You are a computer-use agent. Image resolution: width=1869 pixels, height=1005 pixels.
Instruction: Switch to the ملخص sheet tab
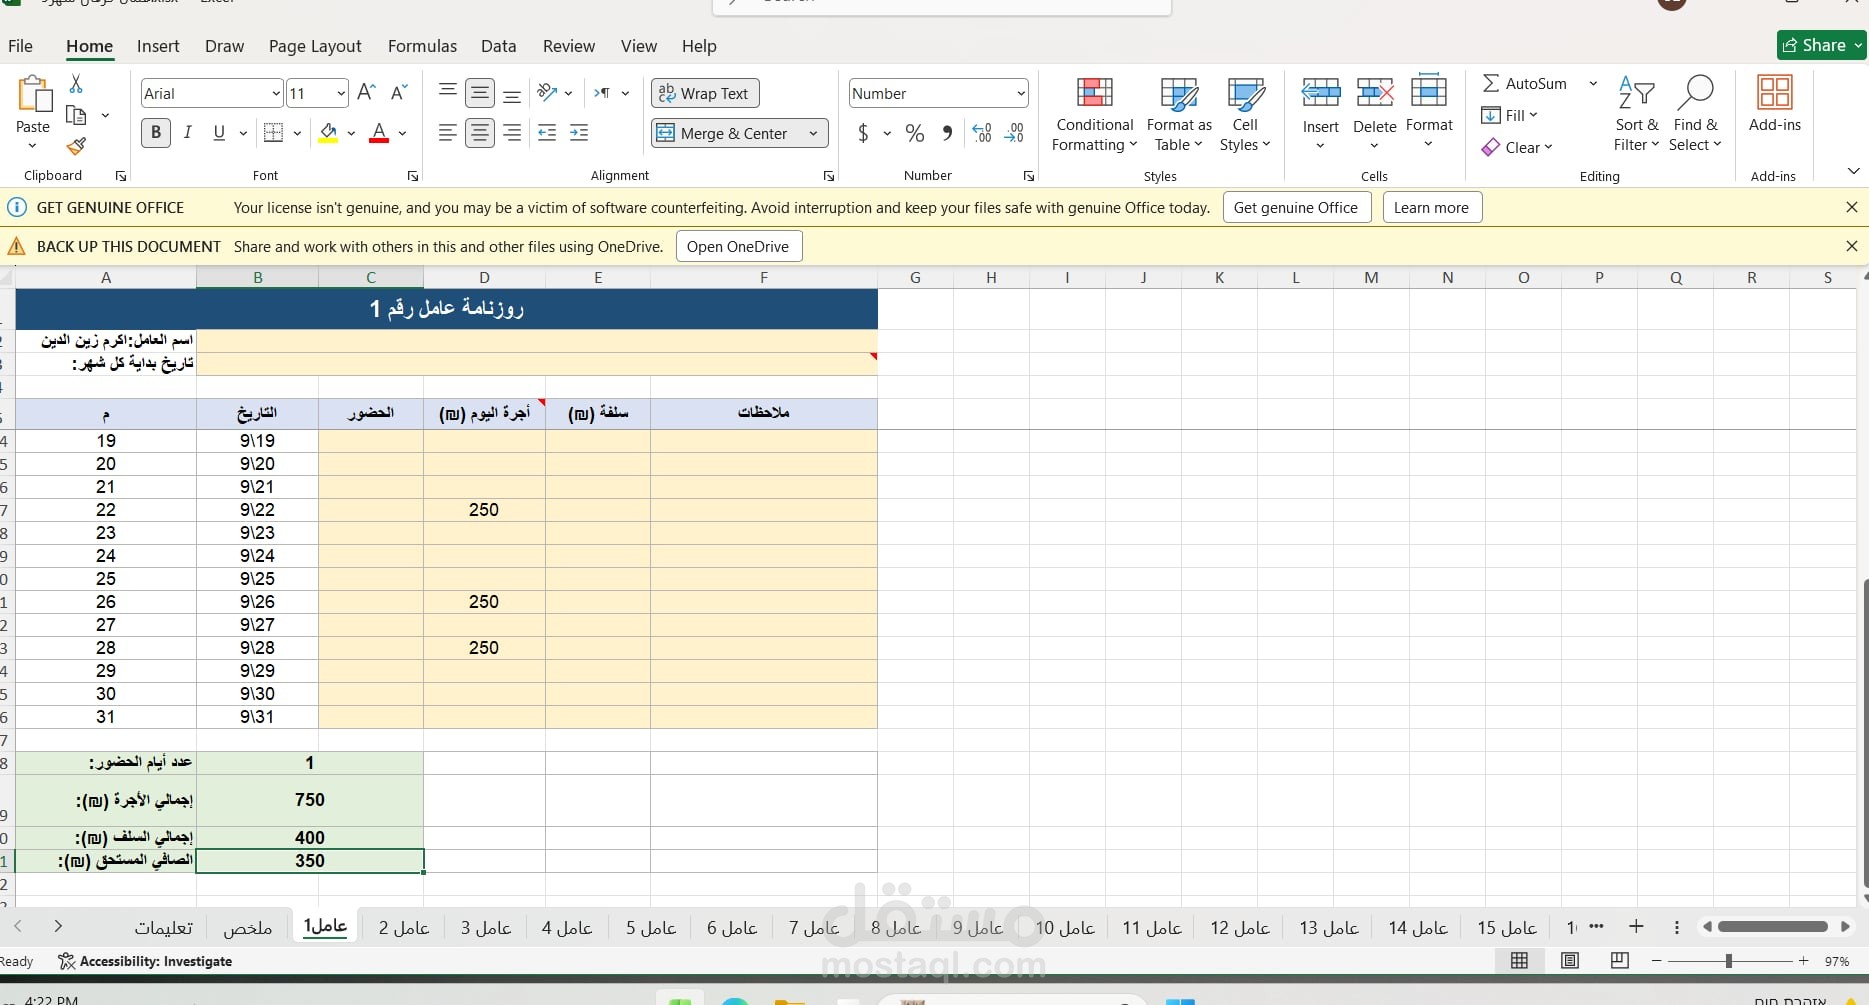click(x=248, y=928)
